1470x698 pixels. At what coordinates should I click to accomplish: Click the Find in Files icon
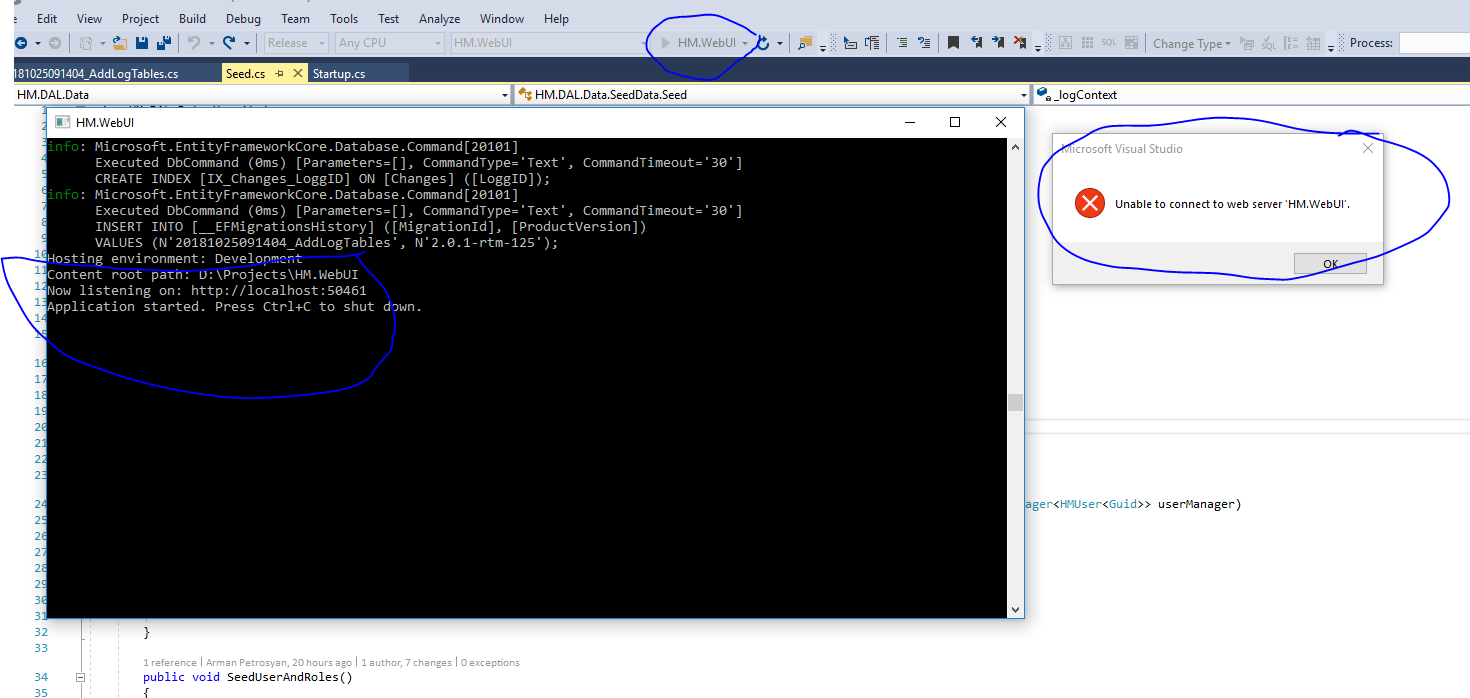(x=805, y=43)
